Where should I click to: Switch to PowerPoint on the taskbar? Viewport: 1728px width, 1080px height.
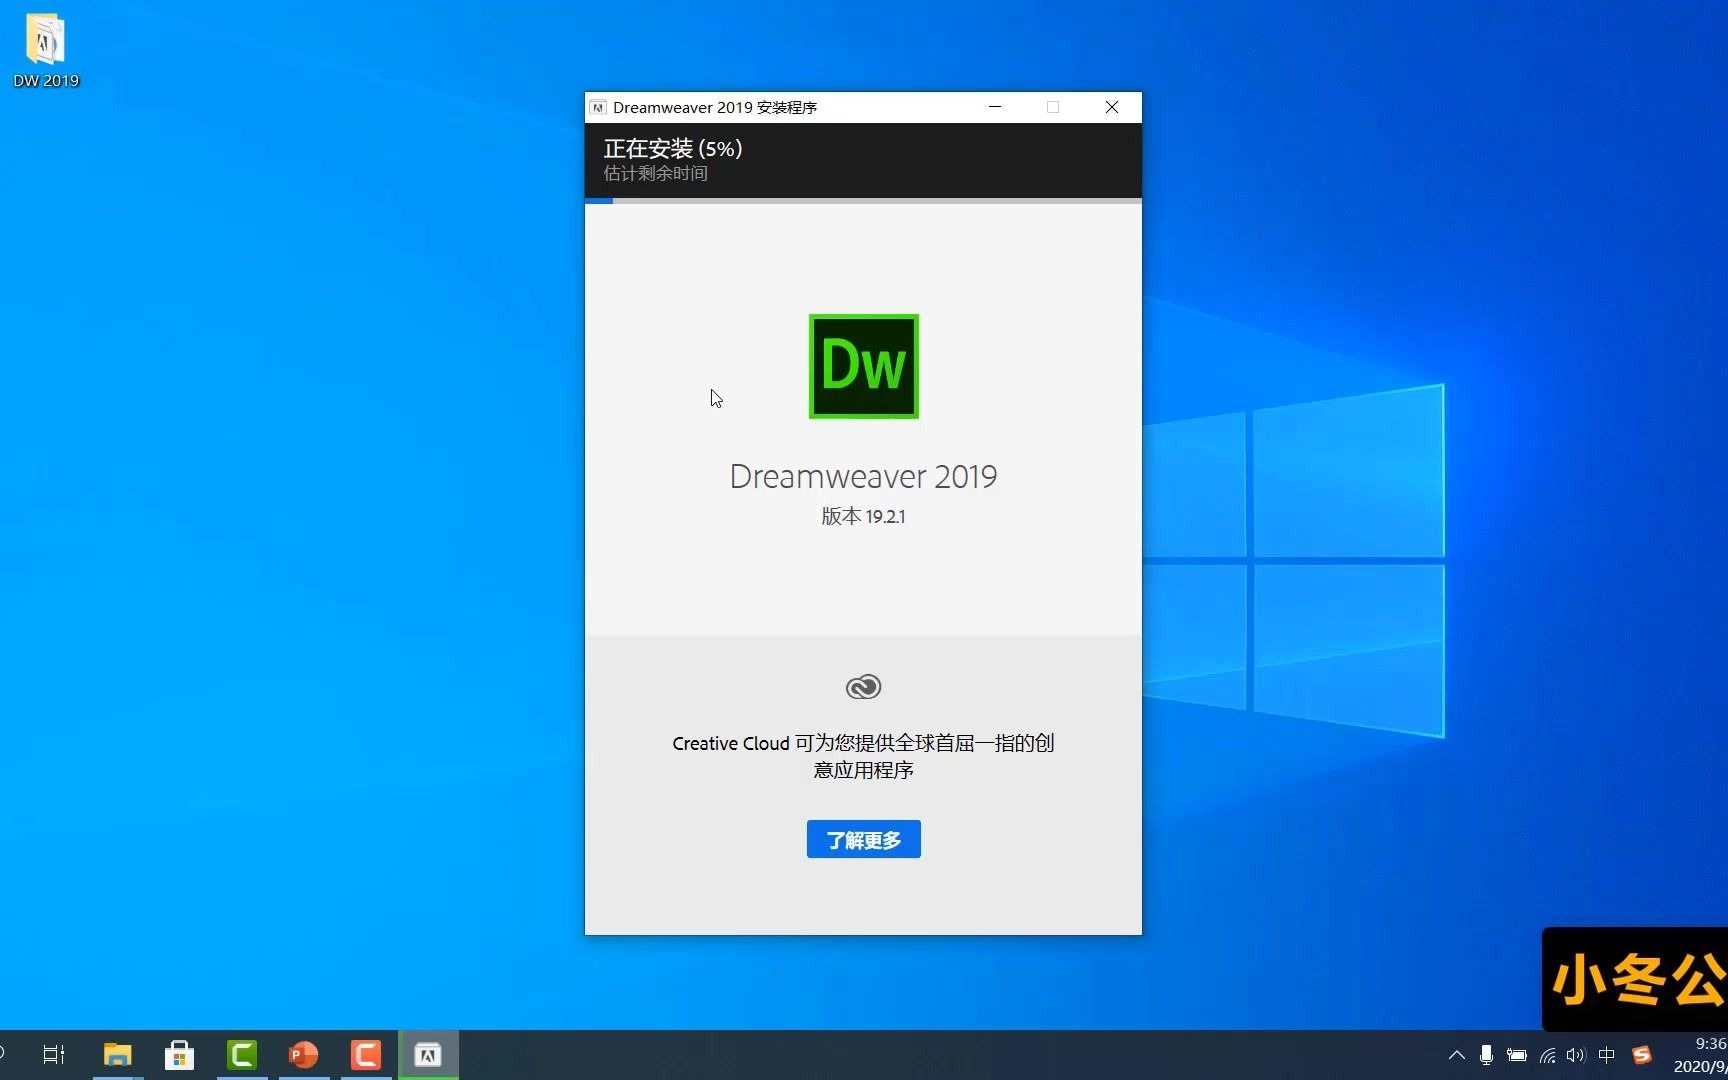pyautogui.click(x=304, y=1054)
